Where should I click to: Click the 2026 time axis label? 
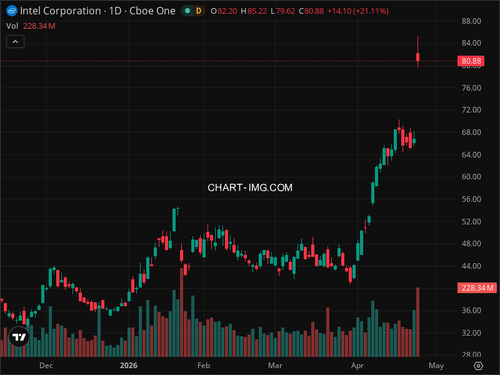coord(129,366)
